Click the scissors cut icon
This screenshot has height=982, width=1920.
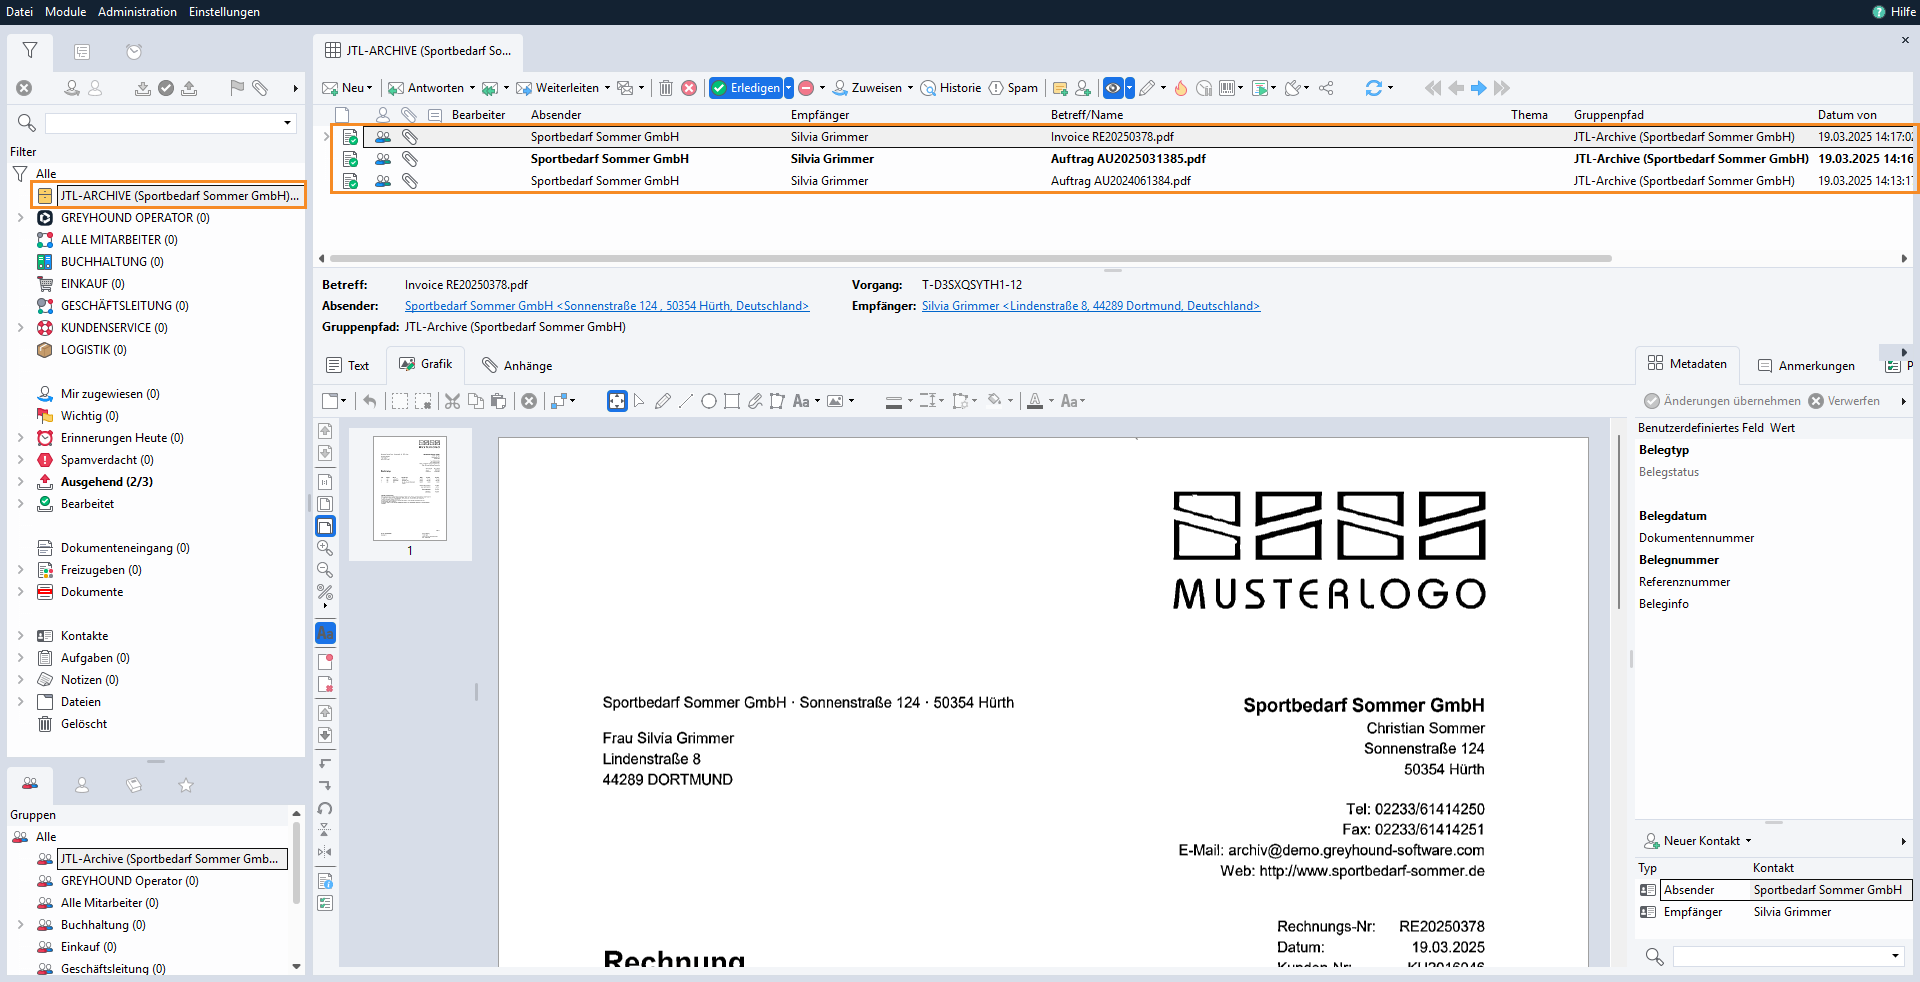pos(452,401)
